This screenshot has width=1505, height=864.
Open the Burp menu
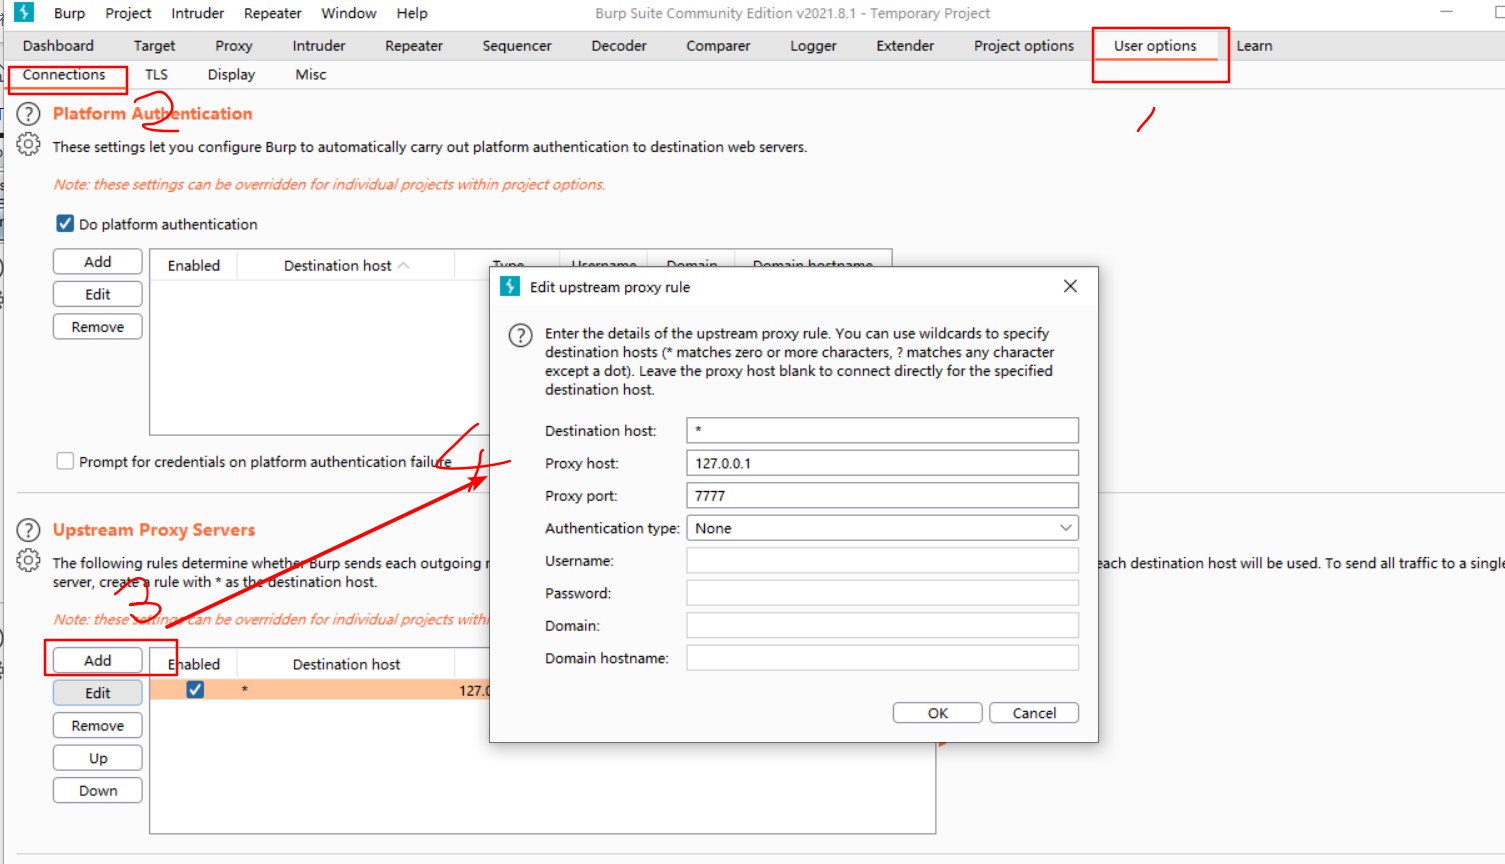69,13
